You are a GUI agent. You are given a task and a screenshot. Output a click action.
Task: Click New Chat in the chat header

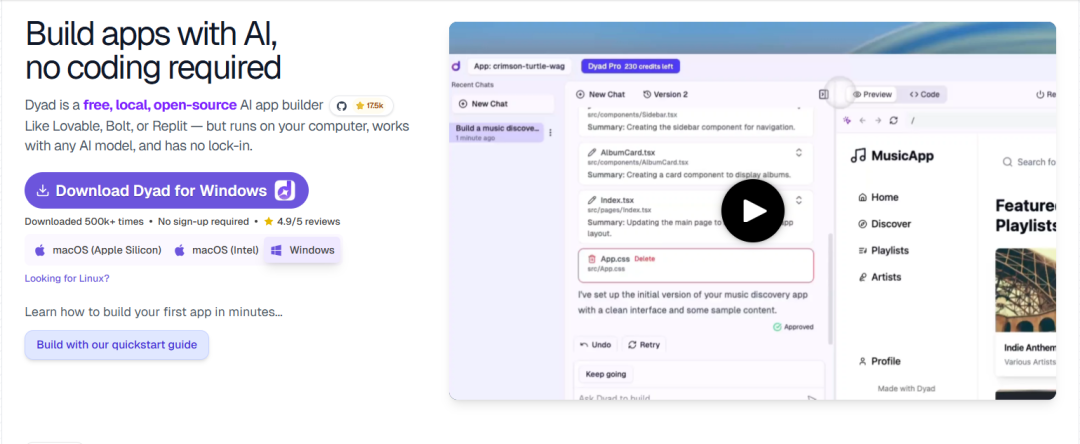[x=601, y=94]
